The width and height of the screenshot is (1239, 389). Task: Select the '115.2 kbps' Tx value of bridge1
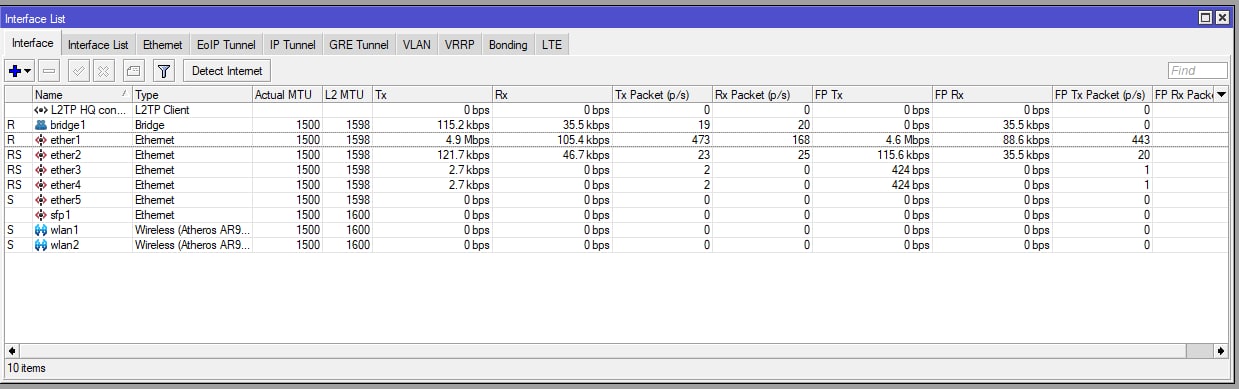(x=463, y=125)
